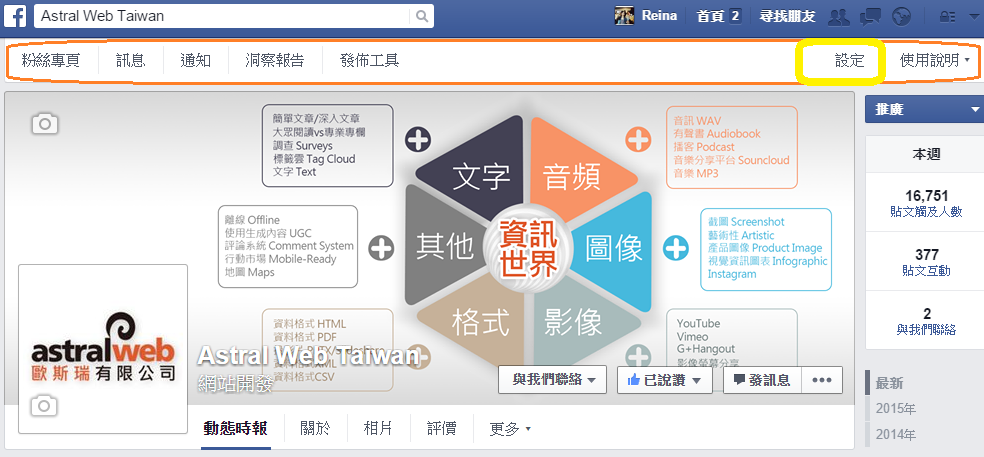Jump to 2015年 in timeline navigator
This screenshot has height=457, width=984.
point(896,409)
